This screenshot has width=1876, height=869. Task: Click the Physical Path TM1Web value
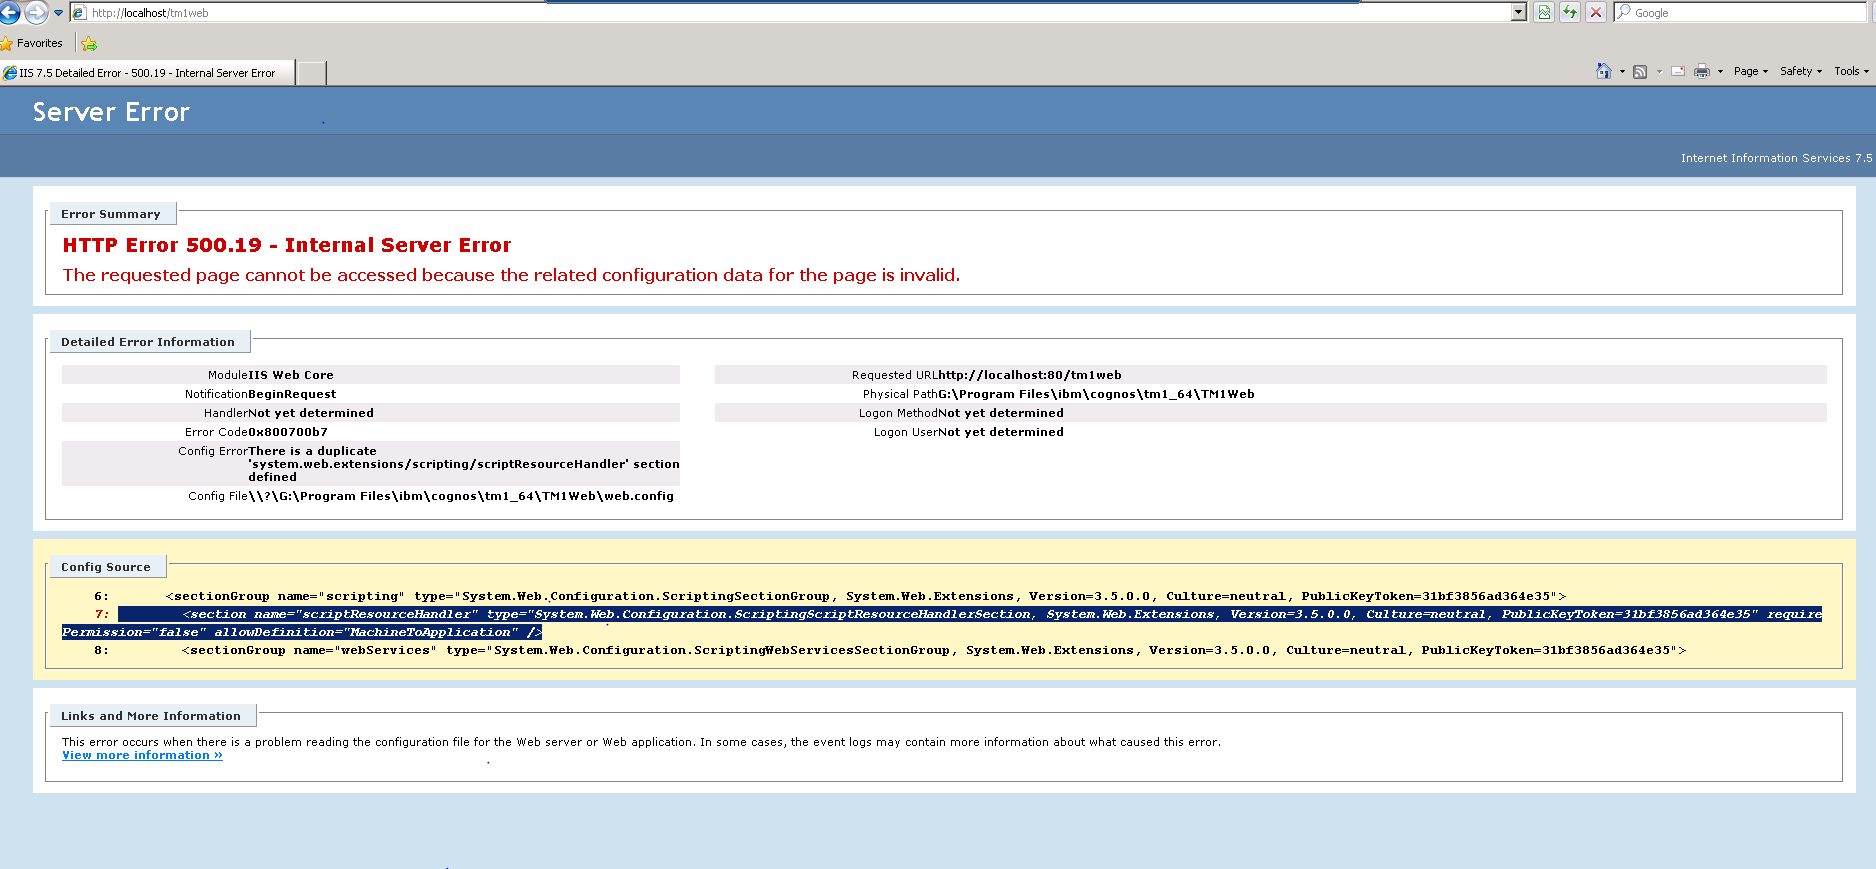point(1096,394)
